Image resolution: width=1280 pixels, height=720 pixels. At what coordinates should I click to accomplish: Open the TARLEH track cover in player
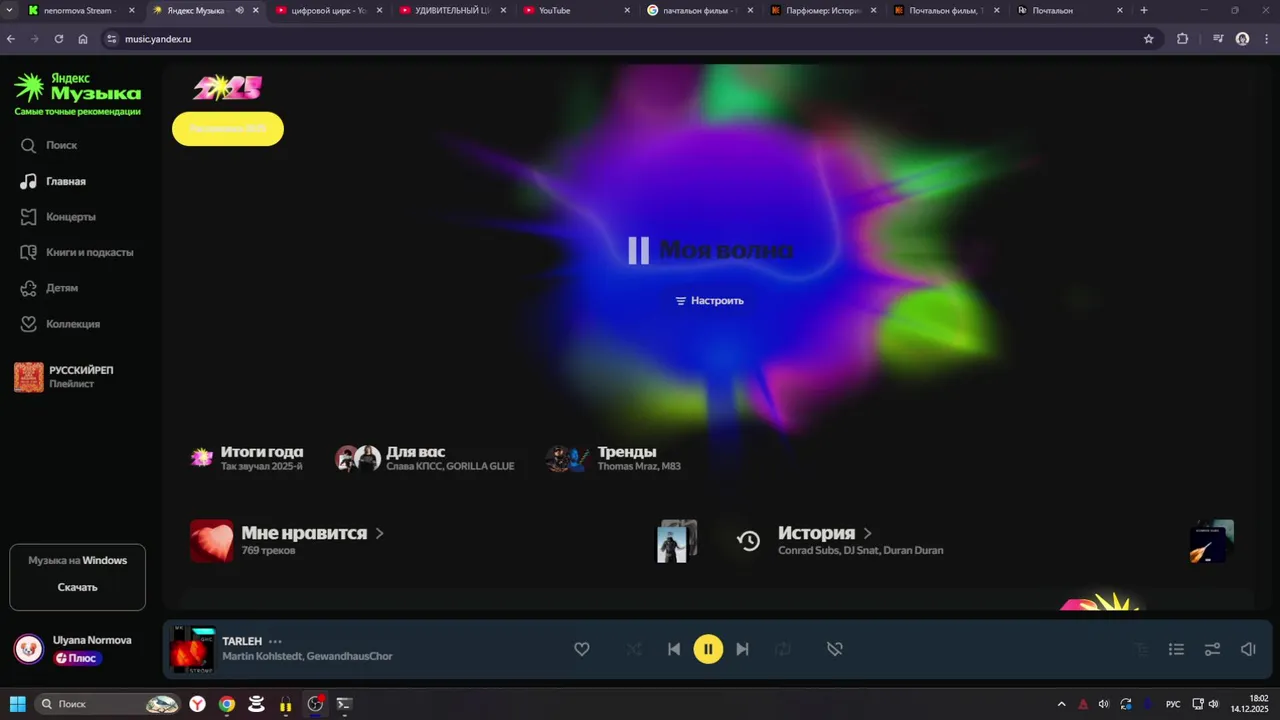193,649
